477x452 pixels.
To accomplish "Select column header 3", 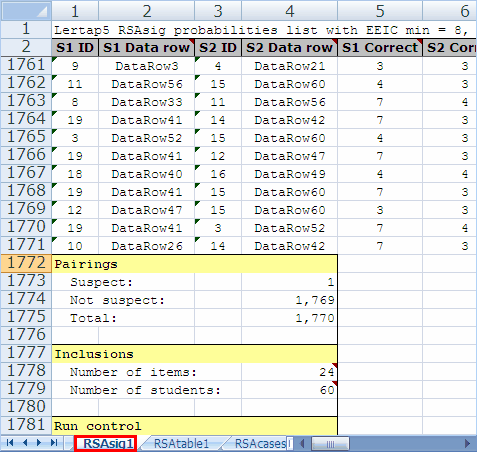I will point(218,11).
